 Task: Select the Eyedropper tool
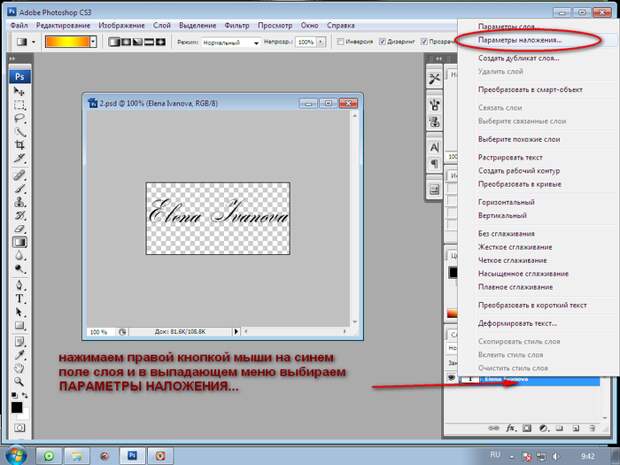(x=19, y=355)
